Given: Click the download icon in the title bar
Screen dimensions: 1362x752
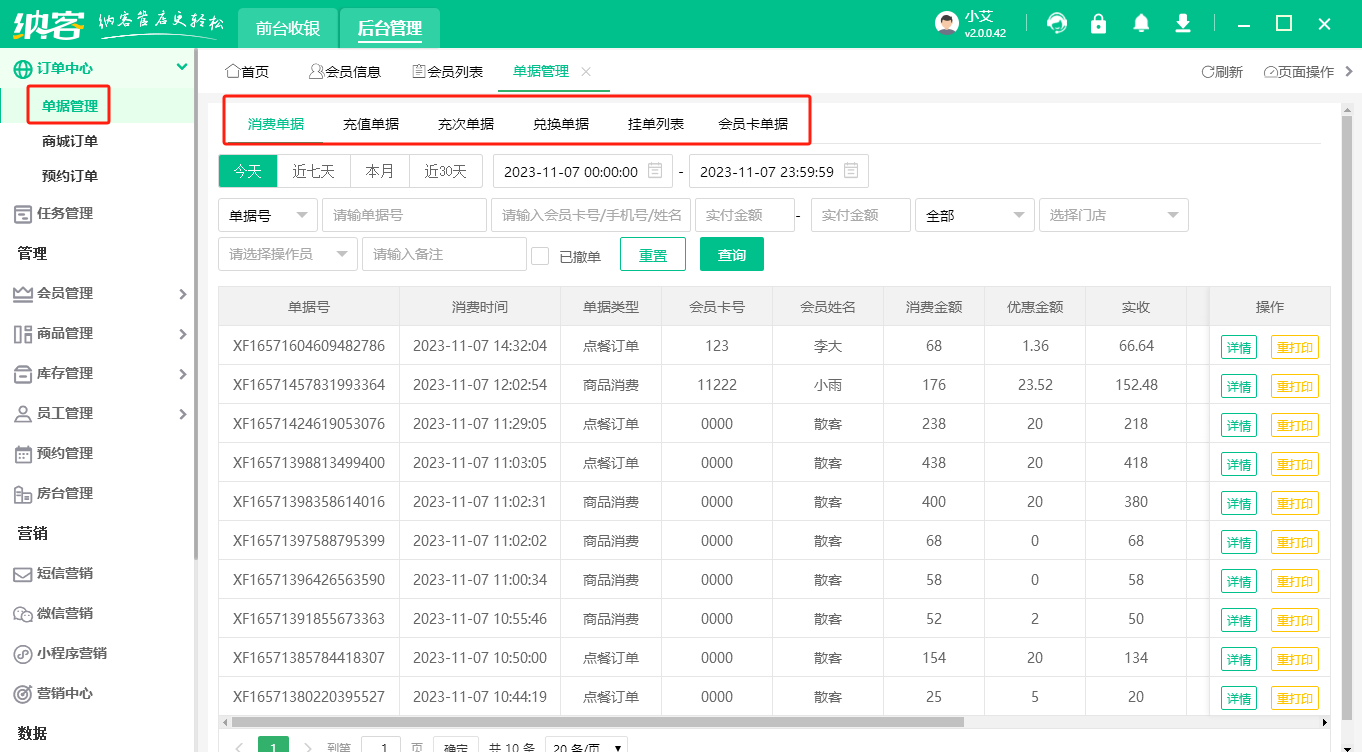Looking at the screenshot, I should tap(1182, 22).
